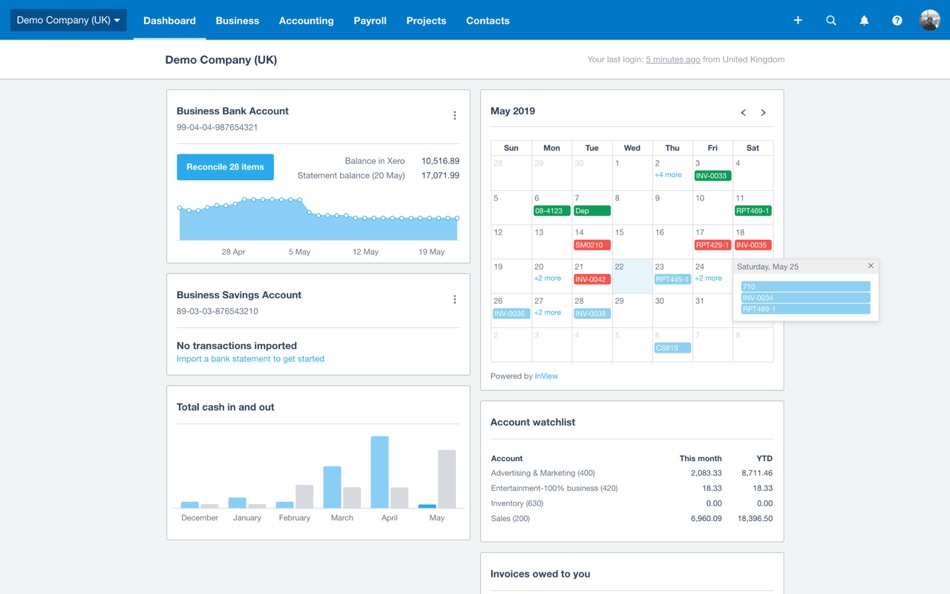Select red INV-0042 calendar entry
Viewport: 950px width, 594px height.
(x=592, y=279)
